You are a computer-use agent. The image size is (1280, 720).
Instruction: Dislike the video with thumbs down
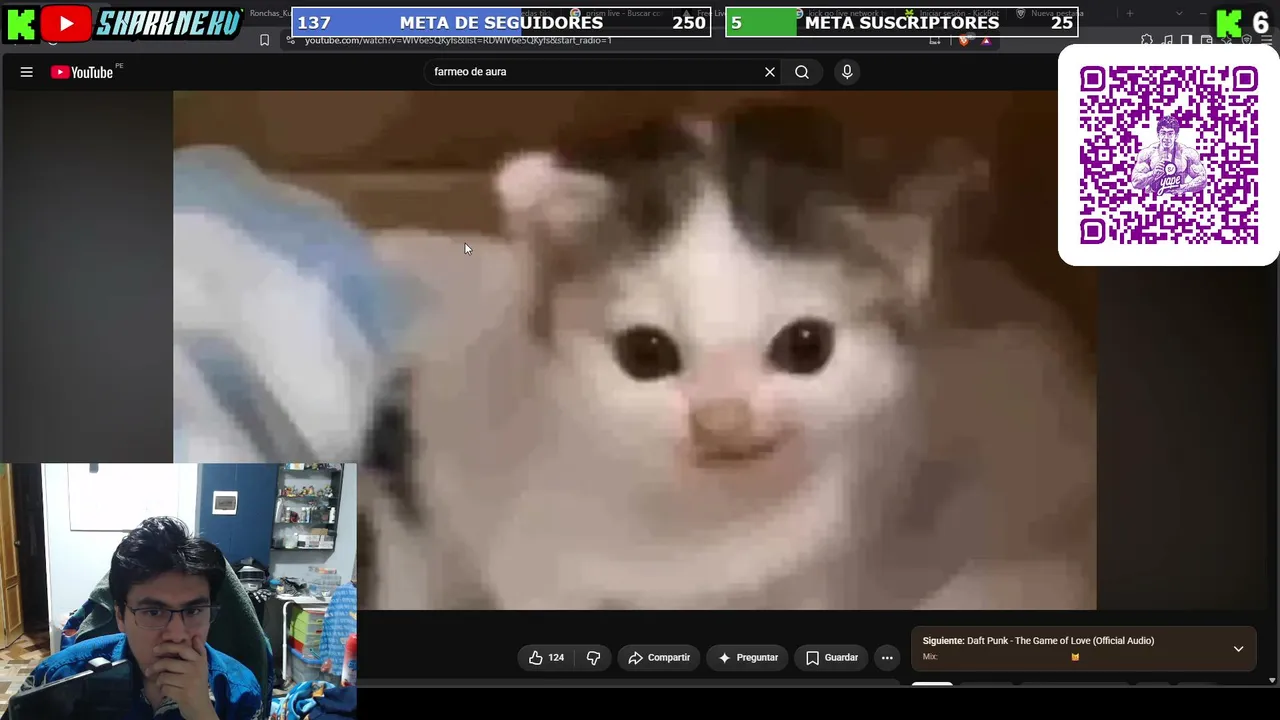point(593,658)
